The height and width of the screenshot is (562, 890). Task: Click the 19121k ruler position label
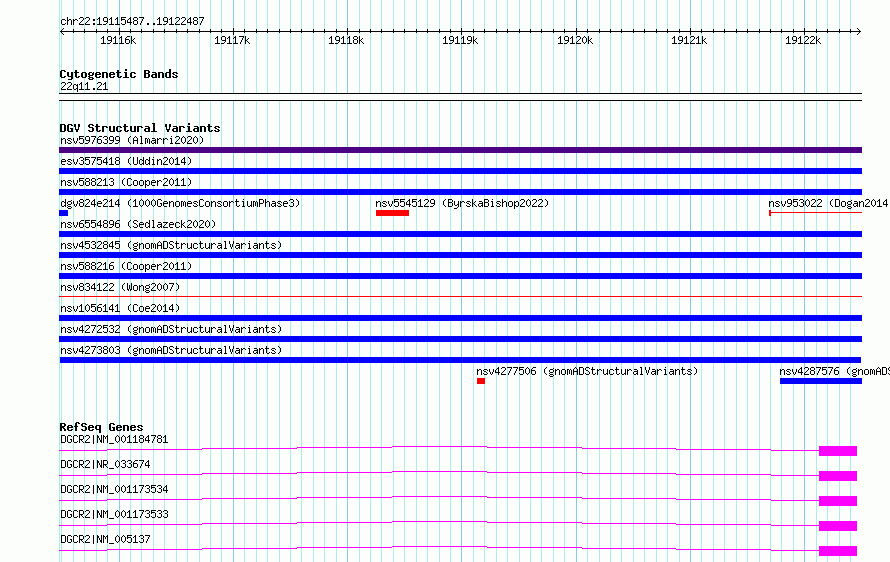click(689, 40)
